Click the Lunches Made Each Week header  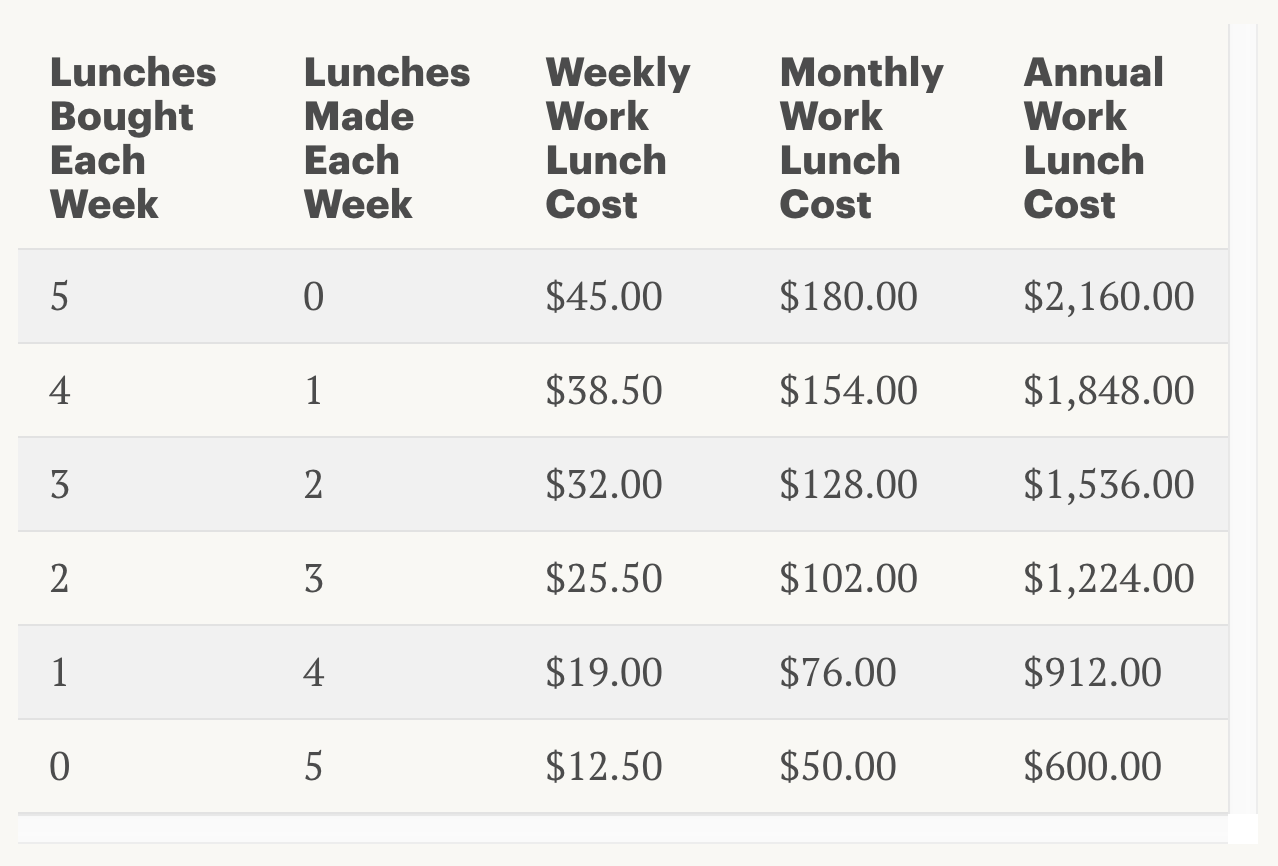pyautogui.click(x=386, y=138)
